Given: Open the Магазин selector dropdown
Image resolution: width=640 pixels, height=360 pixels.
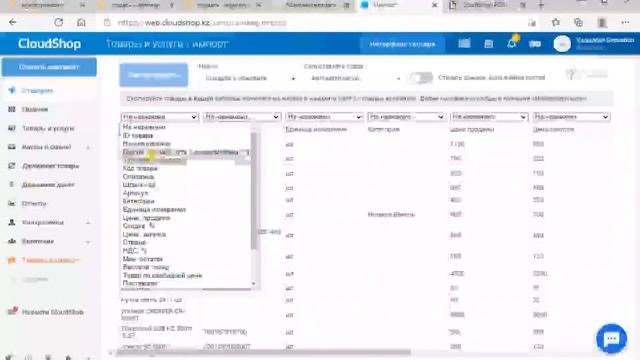Looking at the screenshot, I should [249, 78].
